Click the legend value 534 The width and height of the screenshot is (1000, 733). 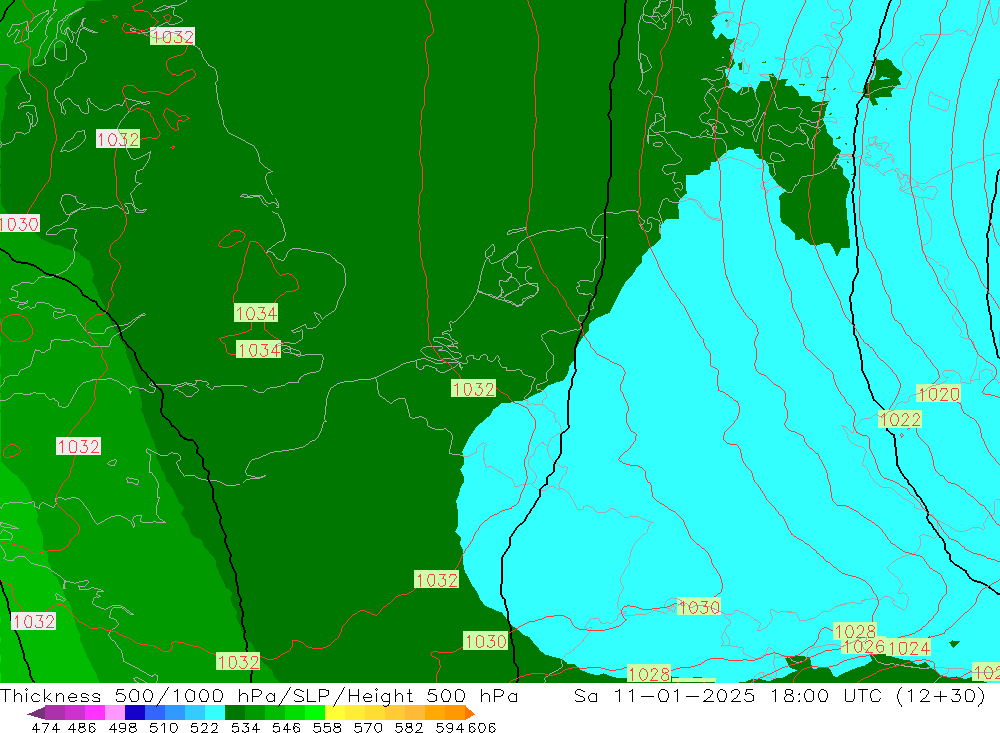[246, 727]
